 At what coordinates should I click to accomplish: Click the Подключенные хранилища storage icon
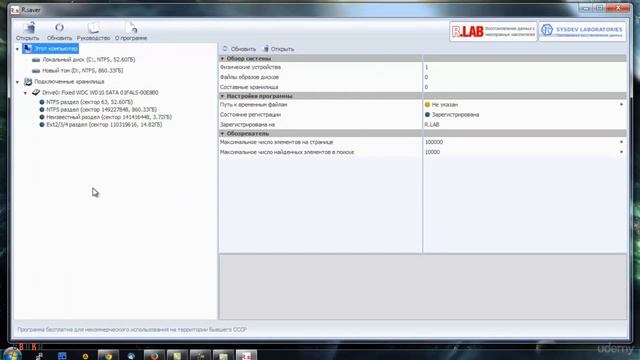click(x=28, y=82)
